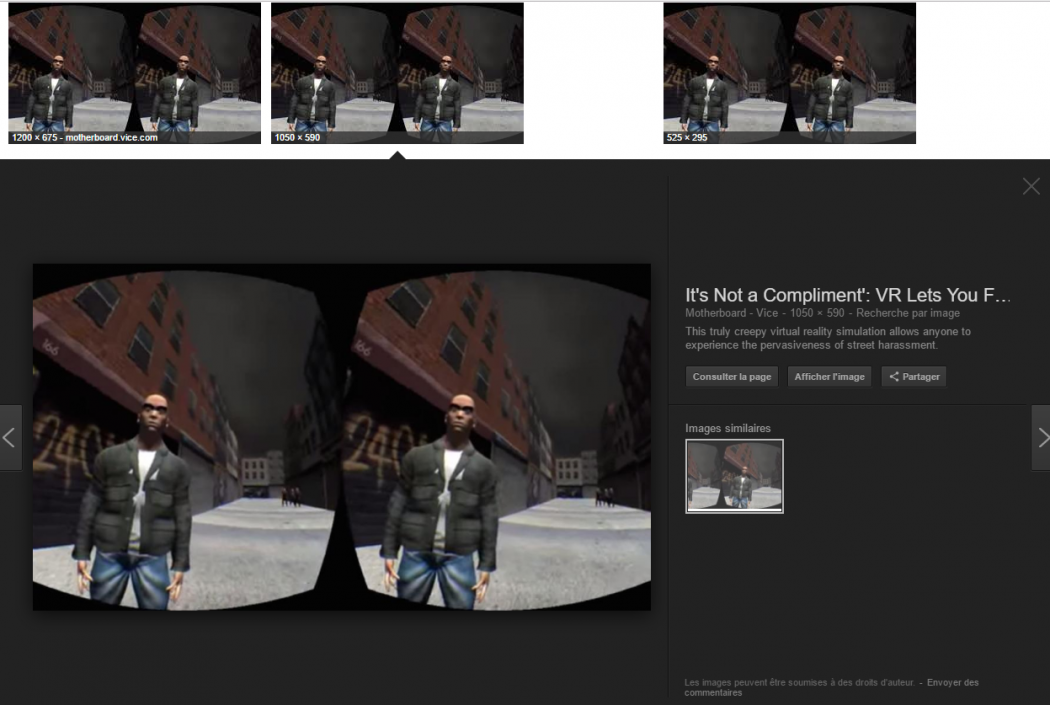The height and width of the screenshot is (705, 1050).
Task: Click the Recherche par image link
Action: pos(907,313)
